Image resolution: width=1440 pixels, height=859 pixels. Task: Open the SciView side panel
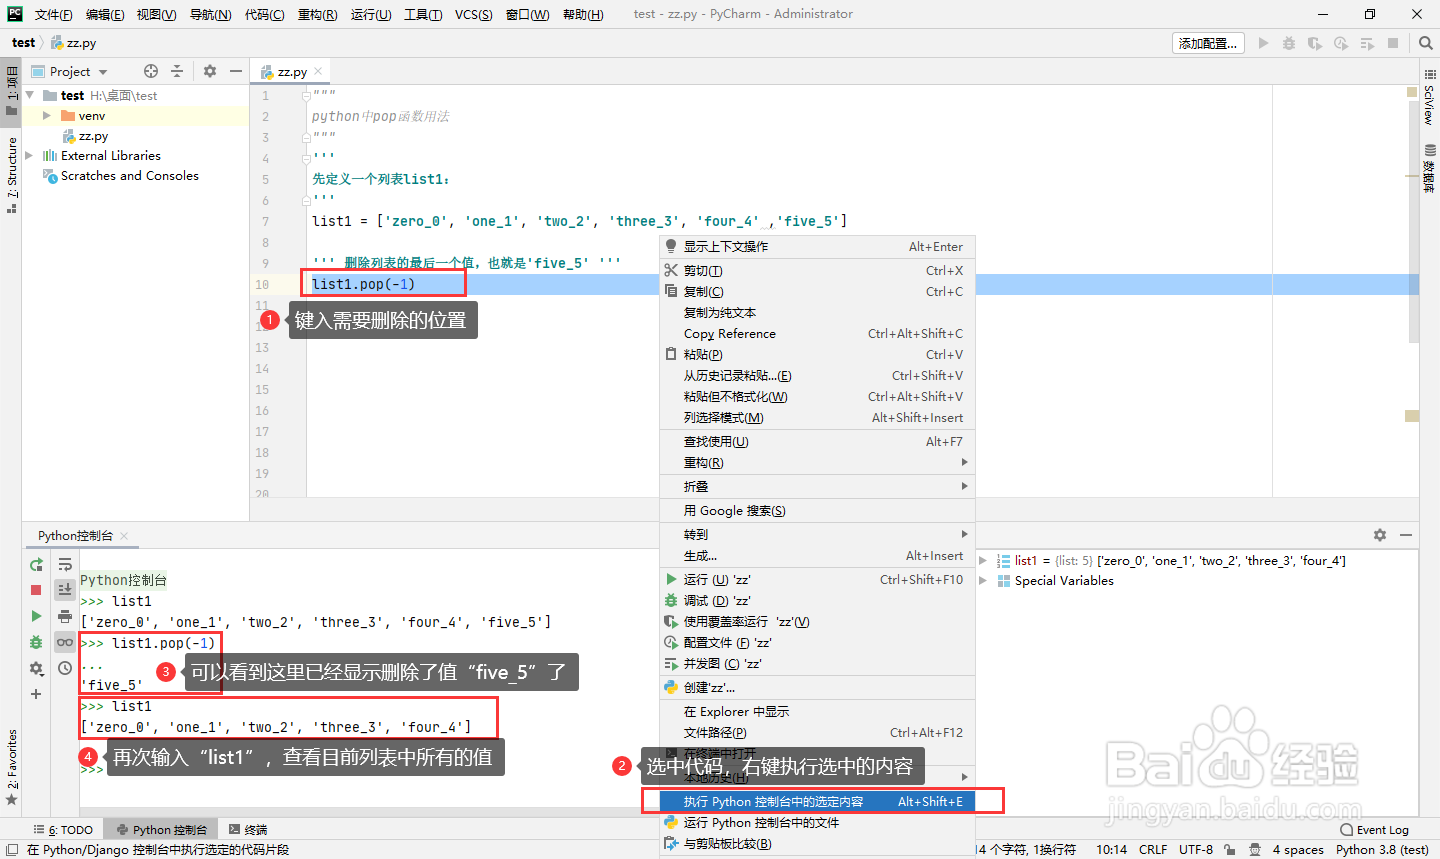[x=1429, y=97]
